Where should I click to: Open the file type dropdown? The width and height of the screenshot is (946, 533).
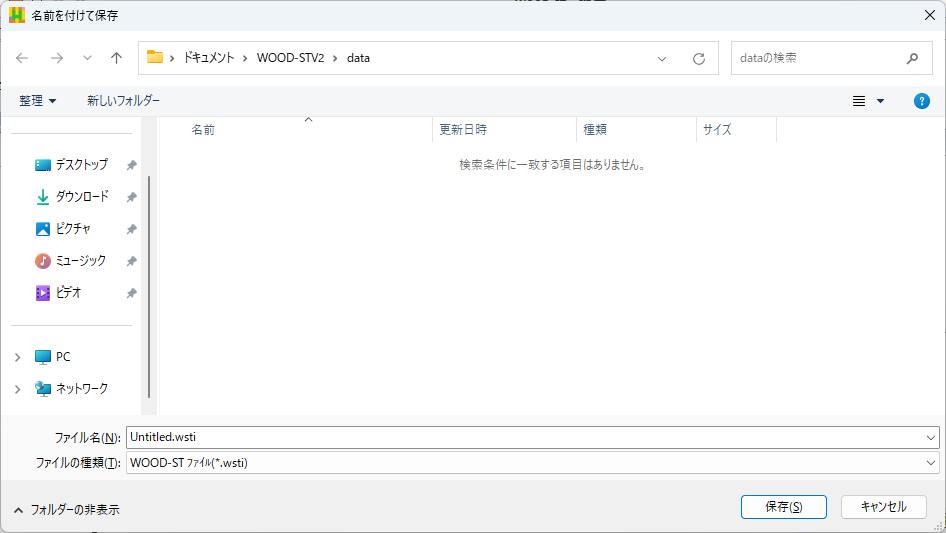tap(932, 463)
